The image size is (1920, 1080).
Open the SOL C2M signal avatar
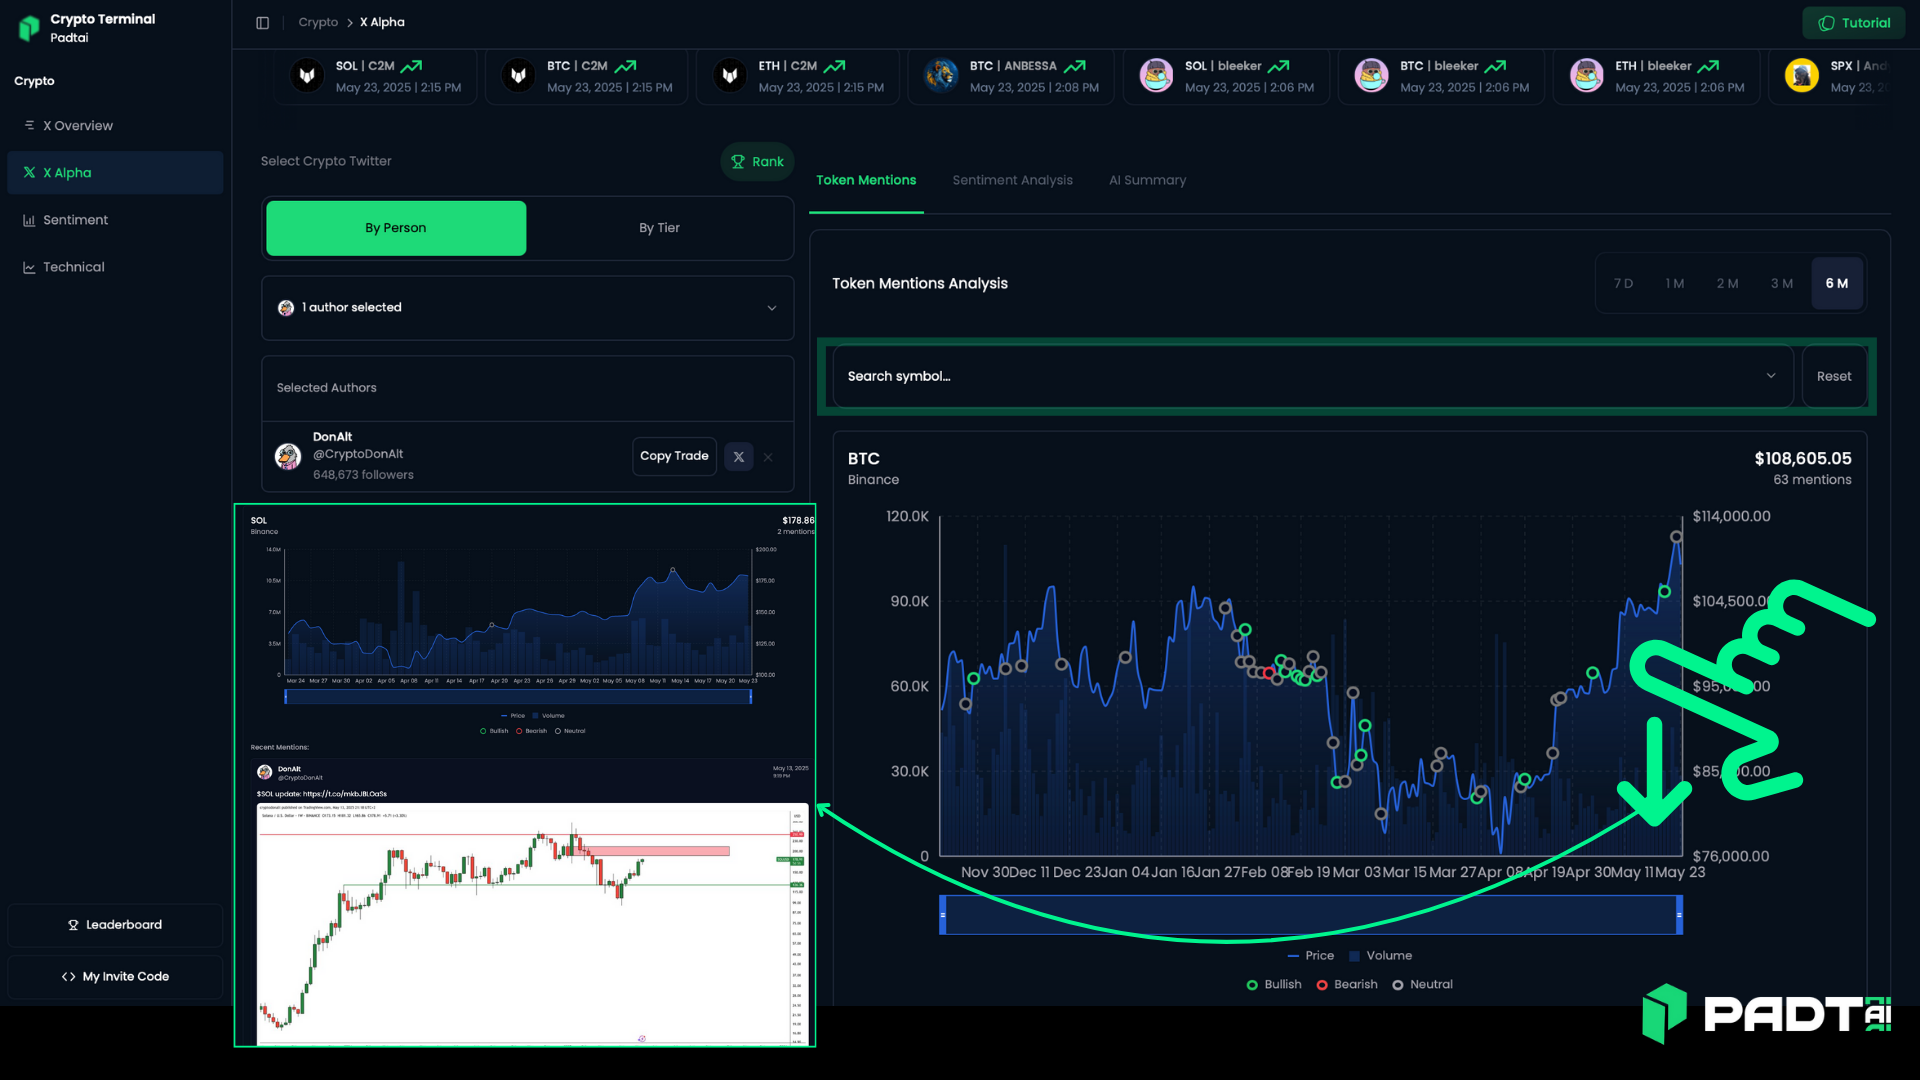point(307,75)
